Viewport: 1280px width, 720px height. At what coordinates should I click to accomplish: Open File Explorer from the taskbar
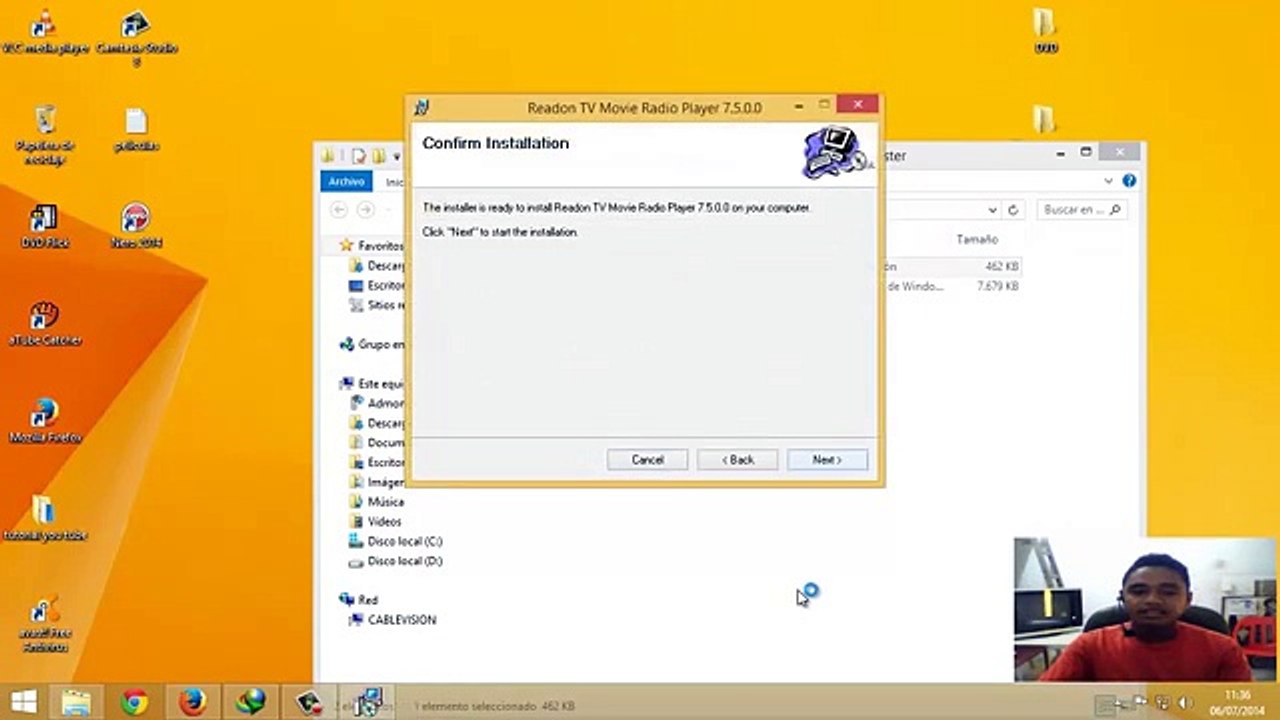coord(77,702)
